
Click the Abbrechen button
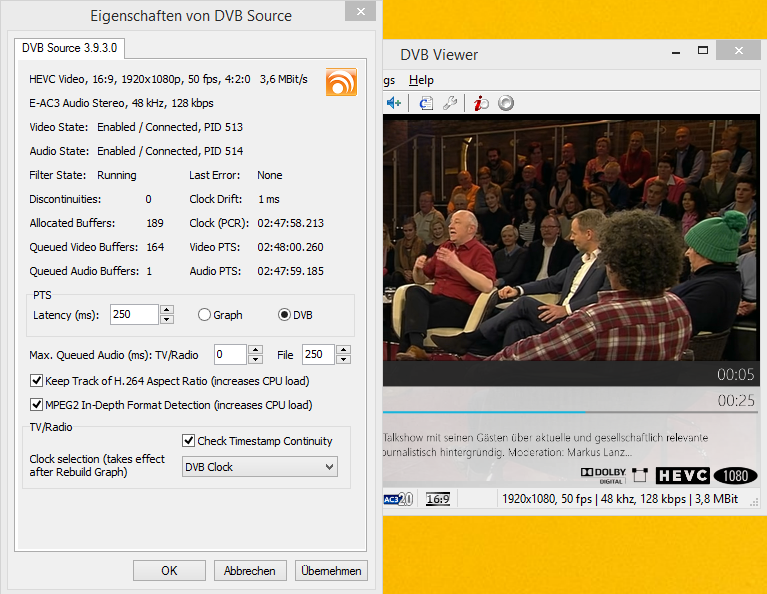click(x=250, y=571)
